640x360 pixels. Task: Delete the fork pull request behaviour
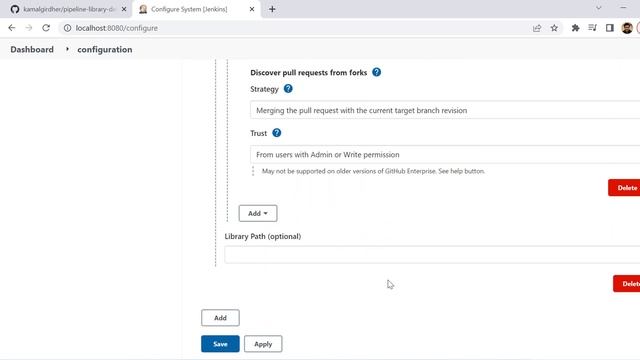pos(624,188)
